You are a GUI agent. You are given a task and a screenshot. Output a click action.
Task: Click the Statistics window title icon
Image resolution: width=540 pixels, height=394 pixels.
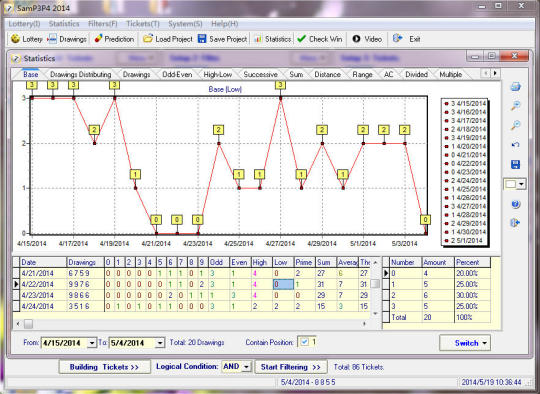click(x=15, y=59)
